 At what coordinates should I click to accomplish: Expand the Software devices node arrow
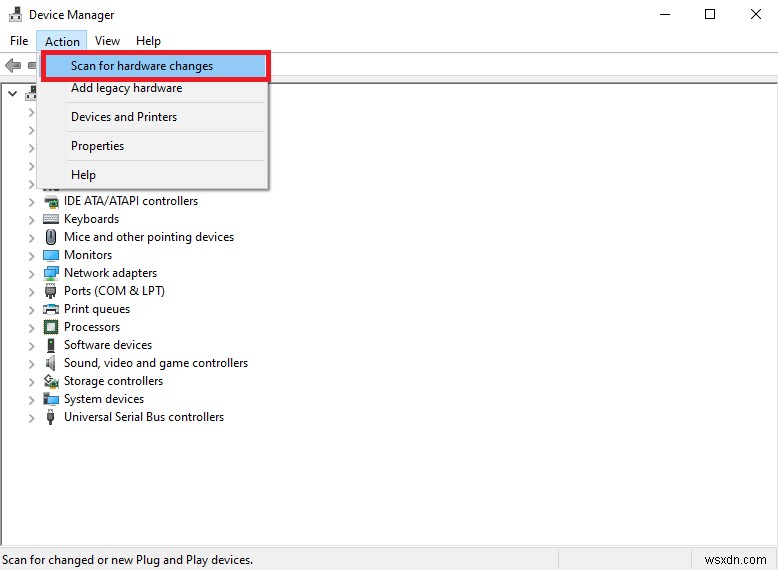point(31,346)
